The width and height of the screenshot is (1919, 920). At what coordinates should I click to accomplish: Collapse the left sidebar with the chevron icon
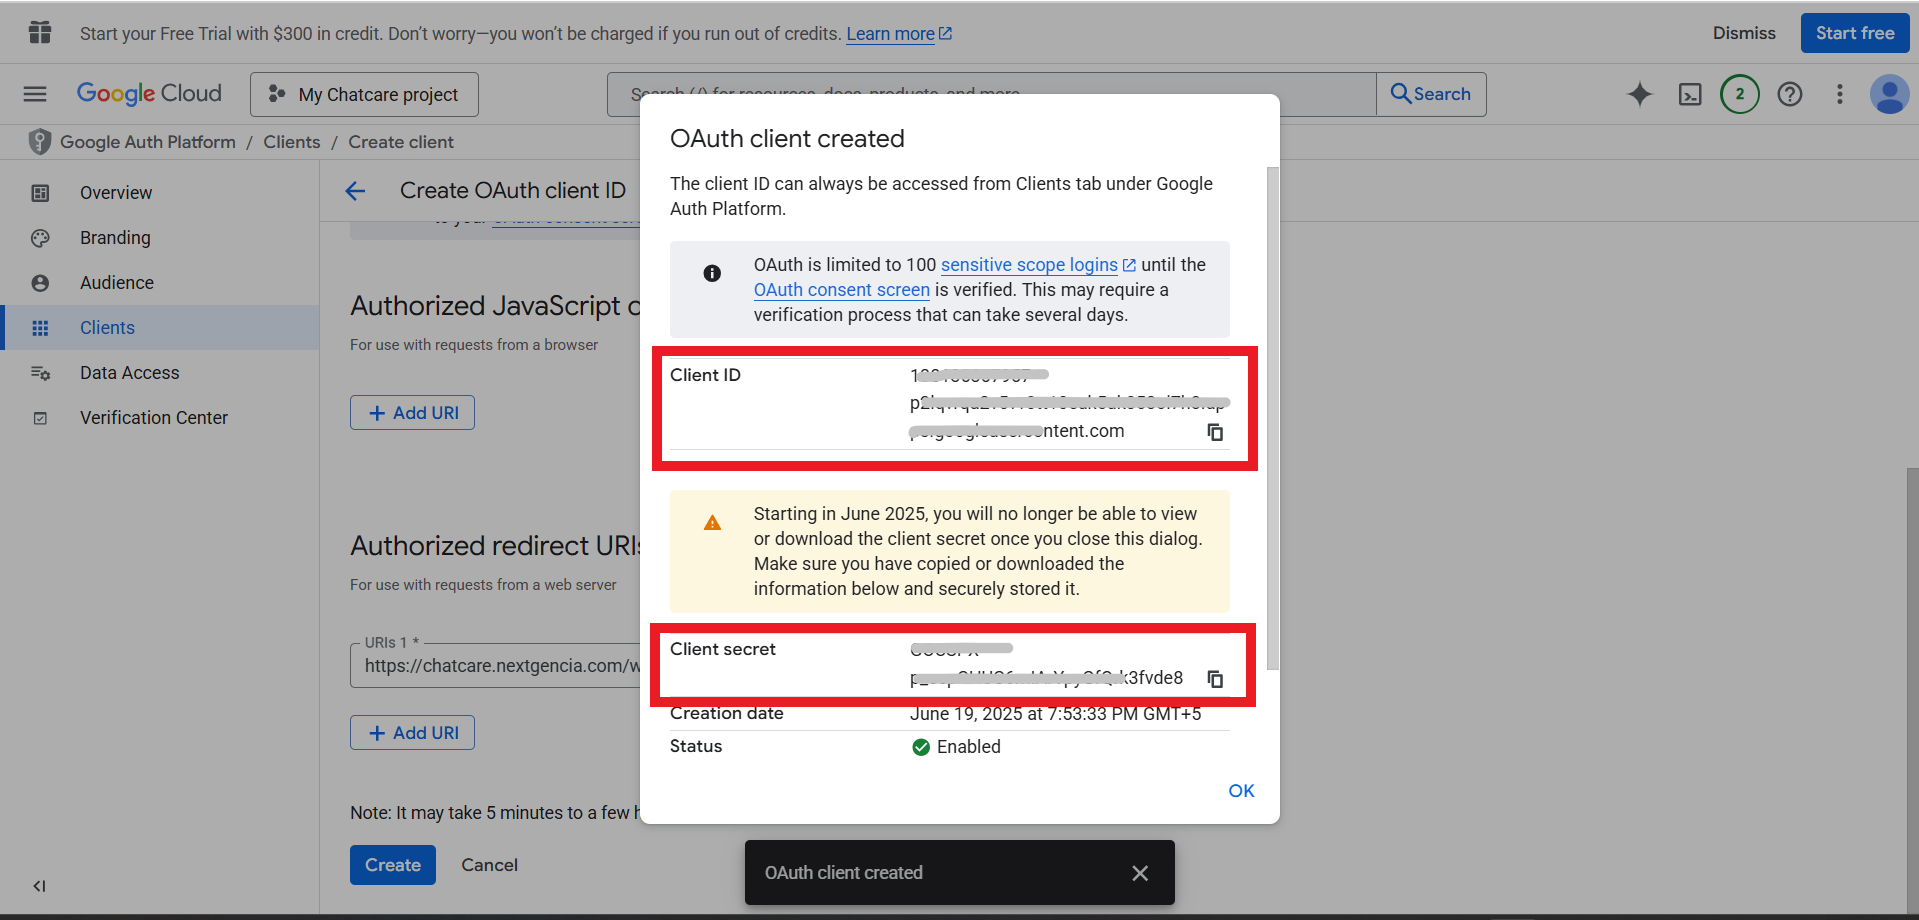(39, 886)
